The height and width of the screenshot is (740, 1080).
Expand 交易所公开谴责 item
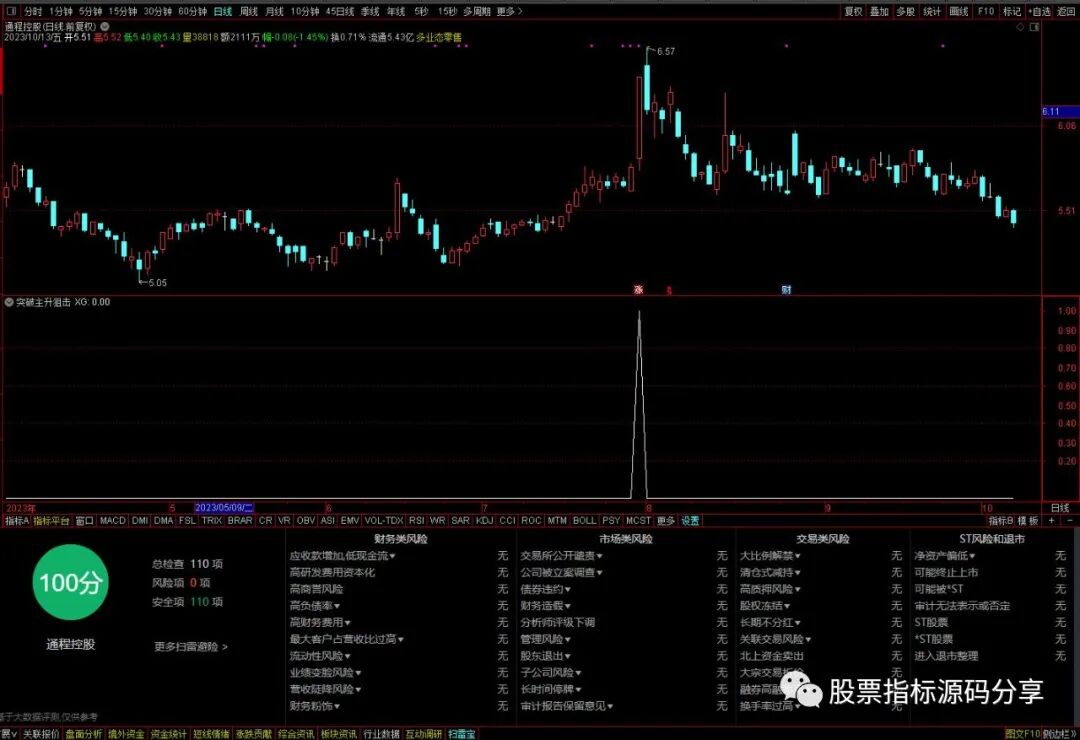click(561, 555)
